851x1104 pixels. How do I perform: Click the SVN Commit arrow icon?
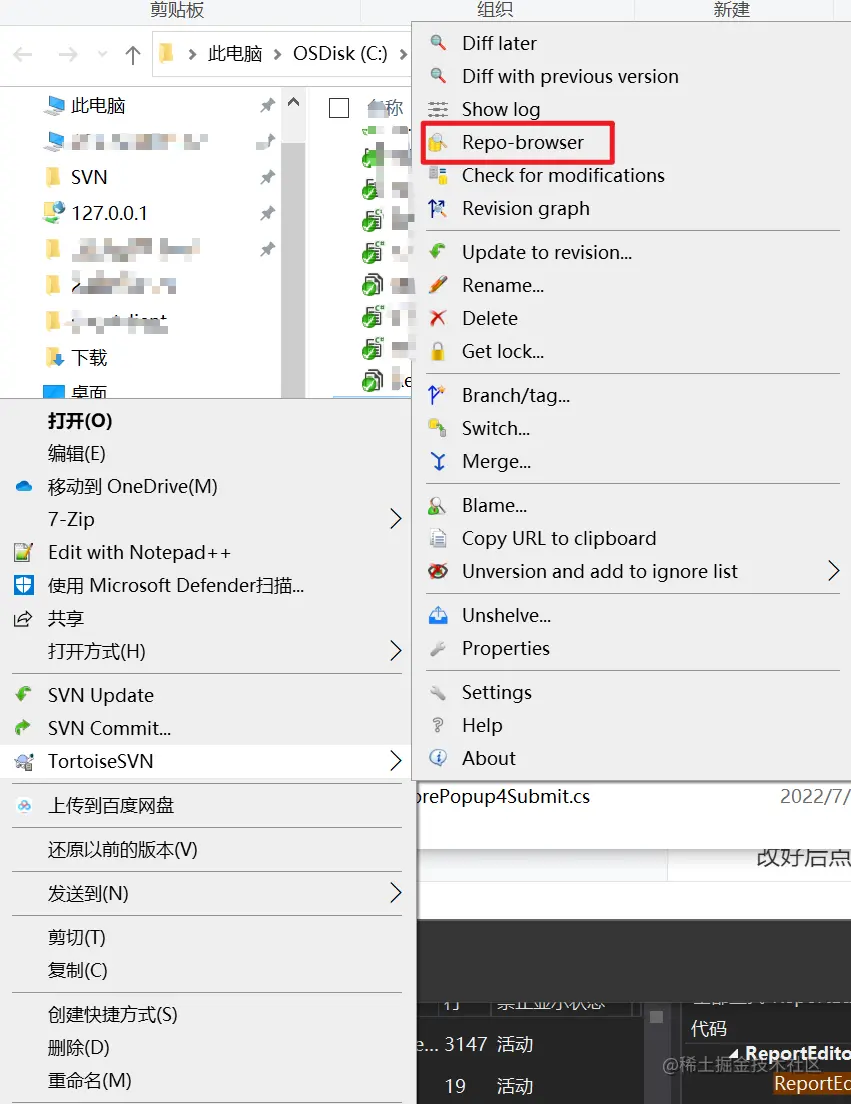[24, 727]
